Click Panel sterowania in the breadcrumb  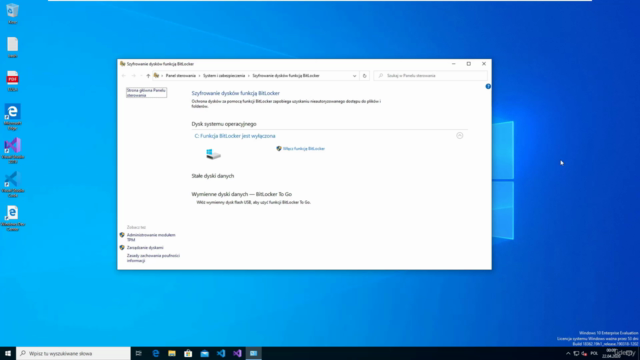181,76
